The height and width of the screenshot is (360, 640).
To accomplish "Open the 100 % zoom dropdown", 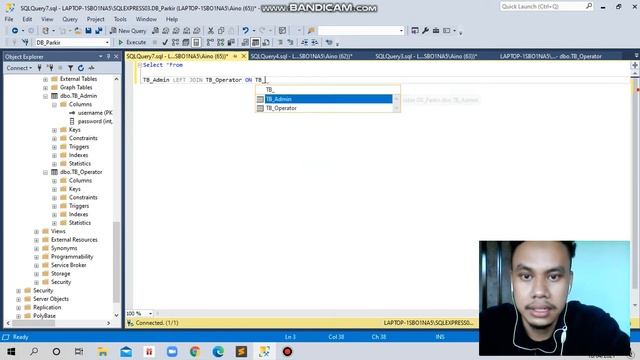I will point(151,313).
